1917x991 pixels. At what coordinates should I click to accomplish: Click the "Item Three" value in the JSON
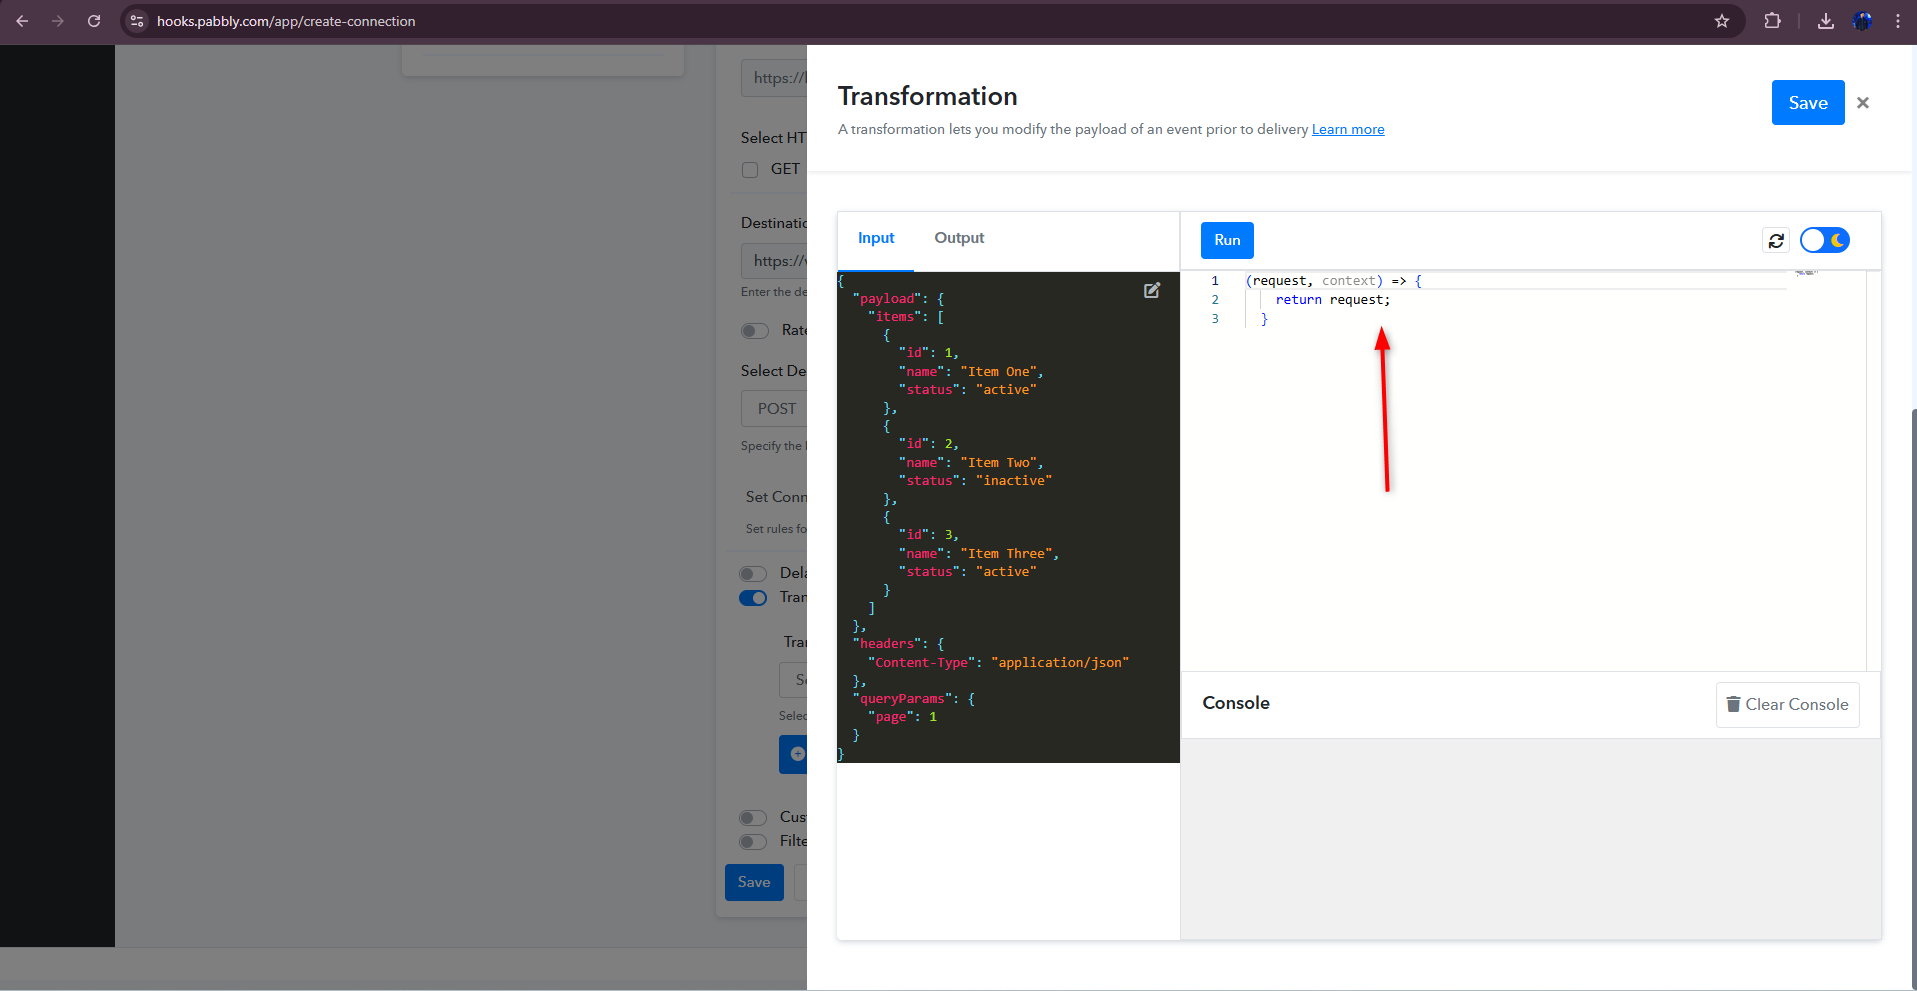click(1006, 554)
